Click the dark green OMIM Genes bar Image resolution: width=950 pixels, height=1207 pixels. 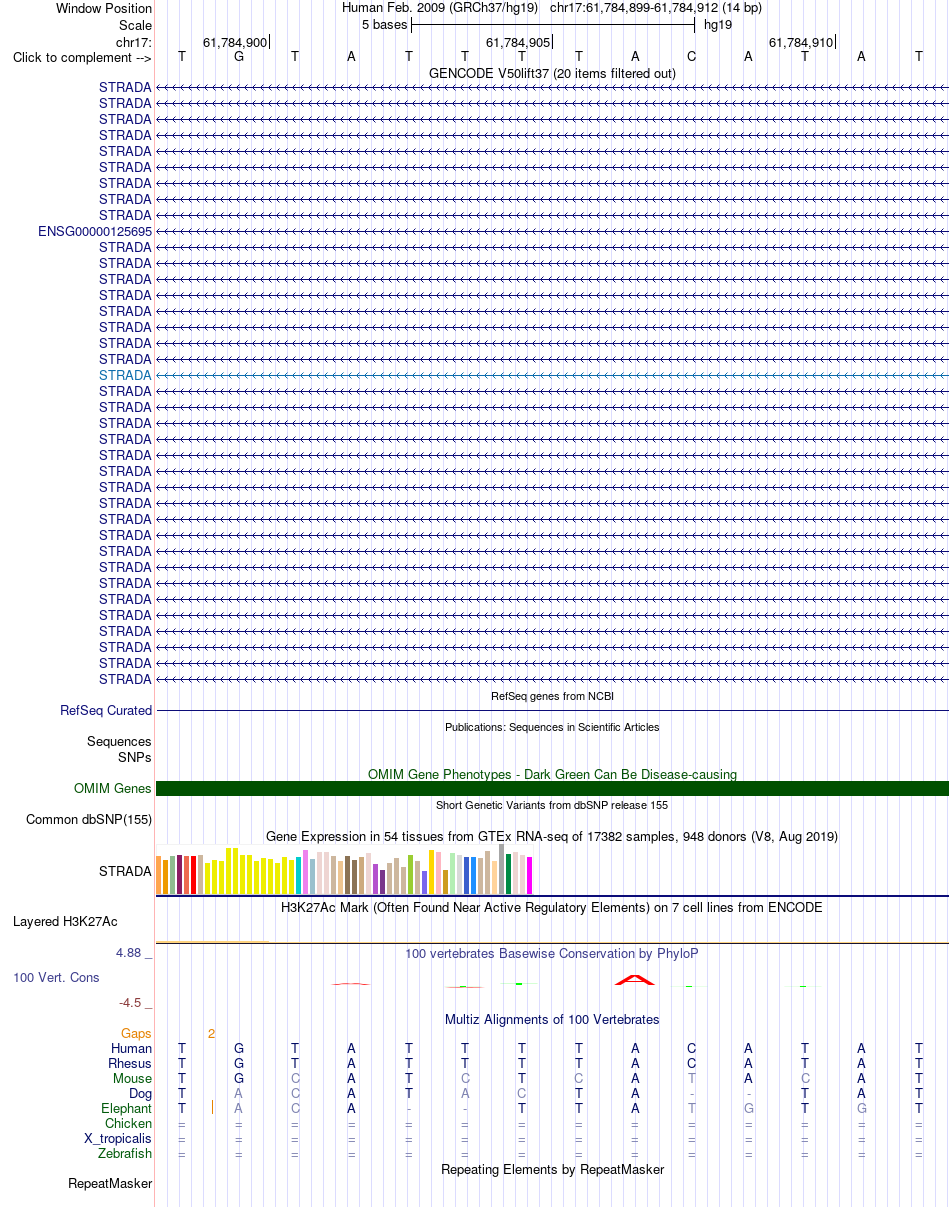552,789
